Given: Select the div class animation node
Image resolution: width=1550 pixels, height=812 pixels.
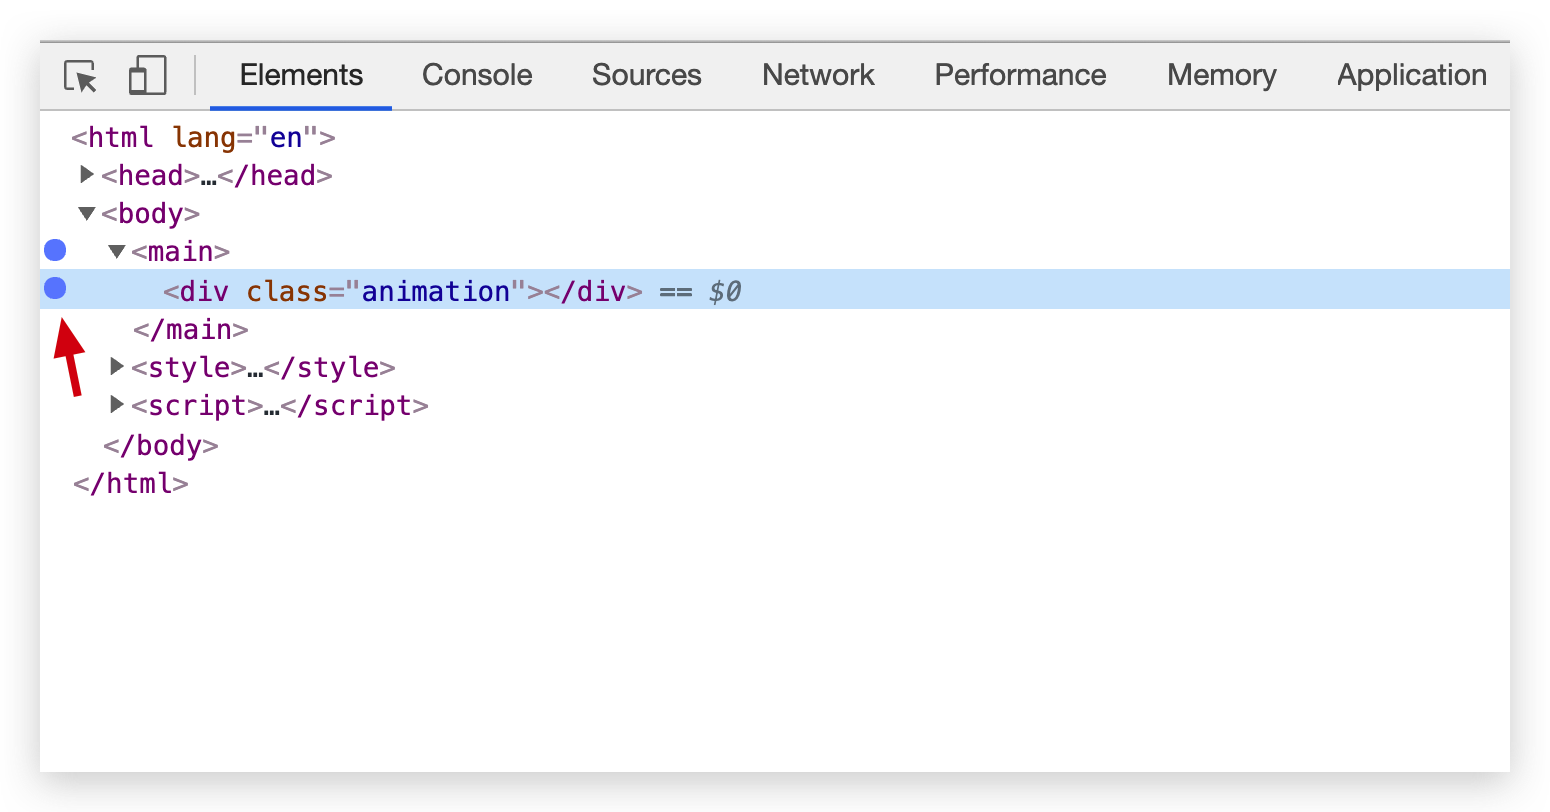Looking at the screenshot, I should [x=402, y=291].
